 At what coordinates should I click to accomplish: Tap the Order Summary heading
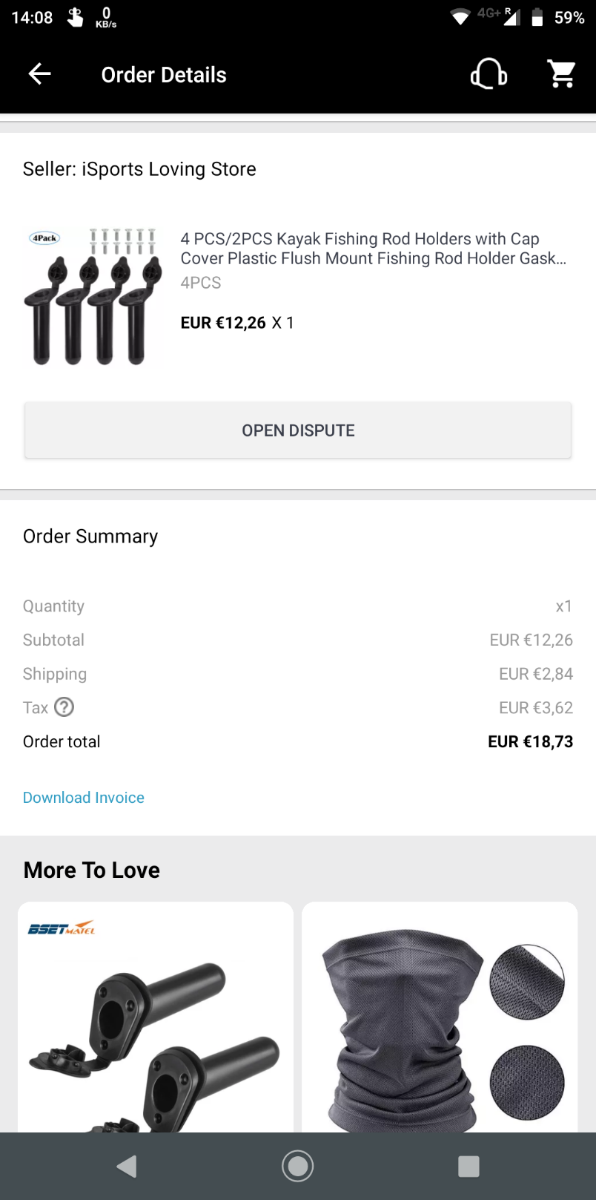tap(90, 537)
